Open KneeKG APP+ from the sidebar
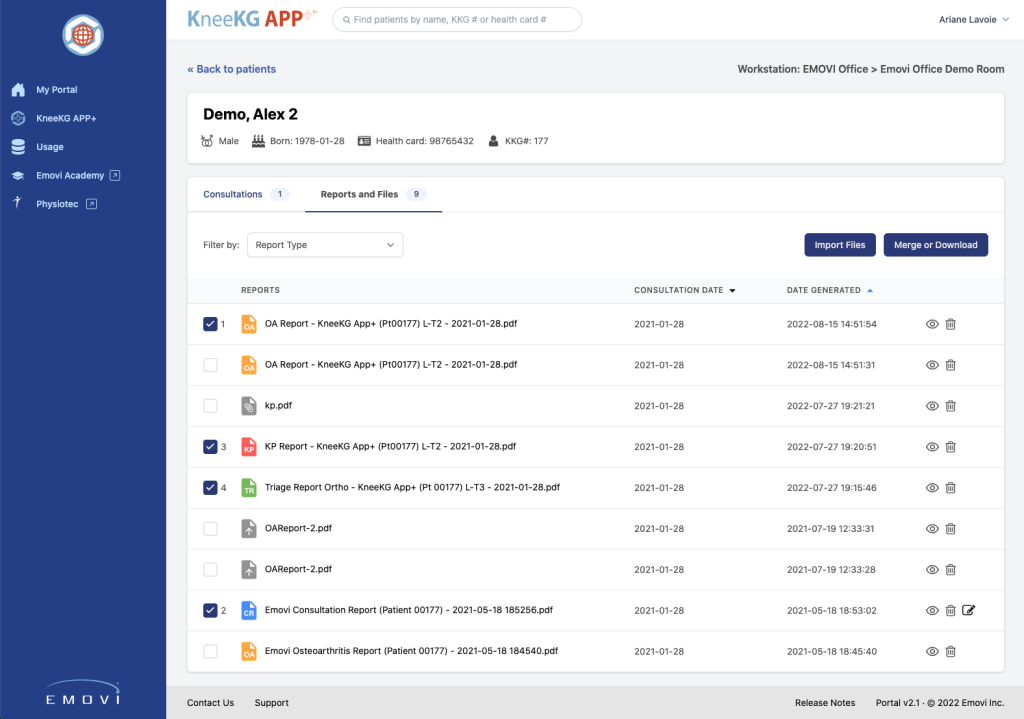This screenshot has height=719, width=1024. tap(66, 118)
